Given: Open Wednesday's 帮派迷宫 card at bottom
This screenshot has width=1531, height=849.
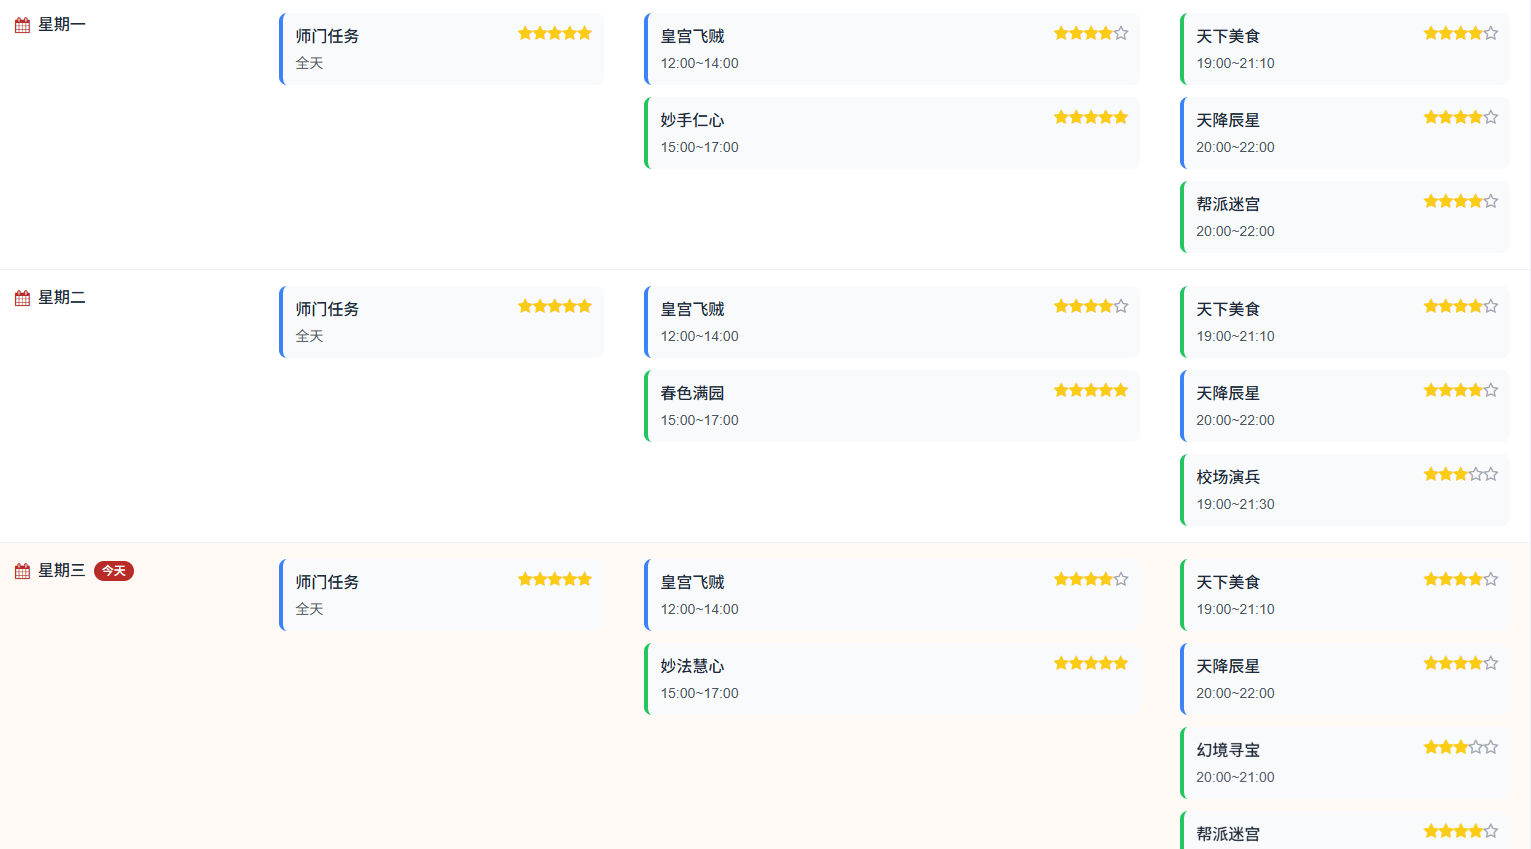Looking at the screenshot, I should 1345,830.
